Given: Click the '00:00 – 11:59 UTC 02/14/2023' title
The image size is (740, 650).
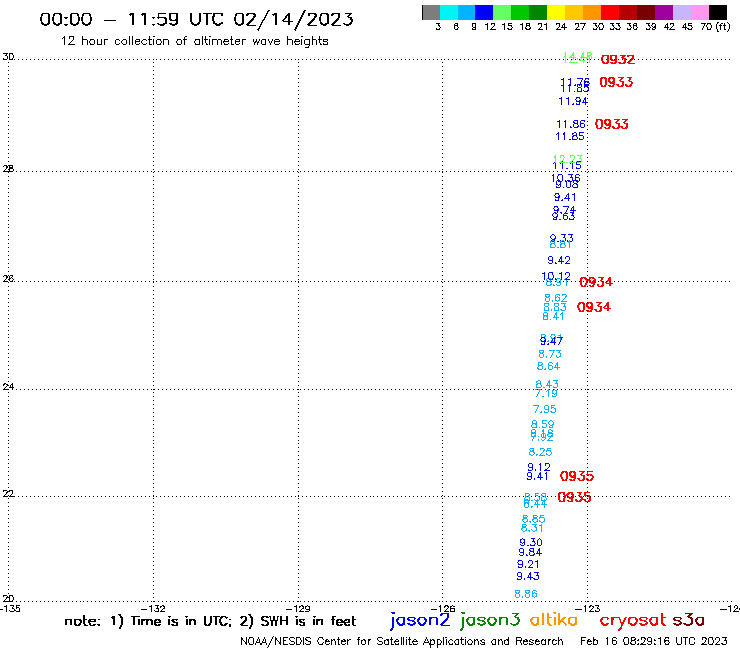Looking at the screenshot, I should pos(196,19).
